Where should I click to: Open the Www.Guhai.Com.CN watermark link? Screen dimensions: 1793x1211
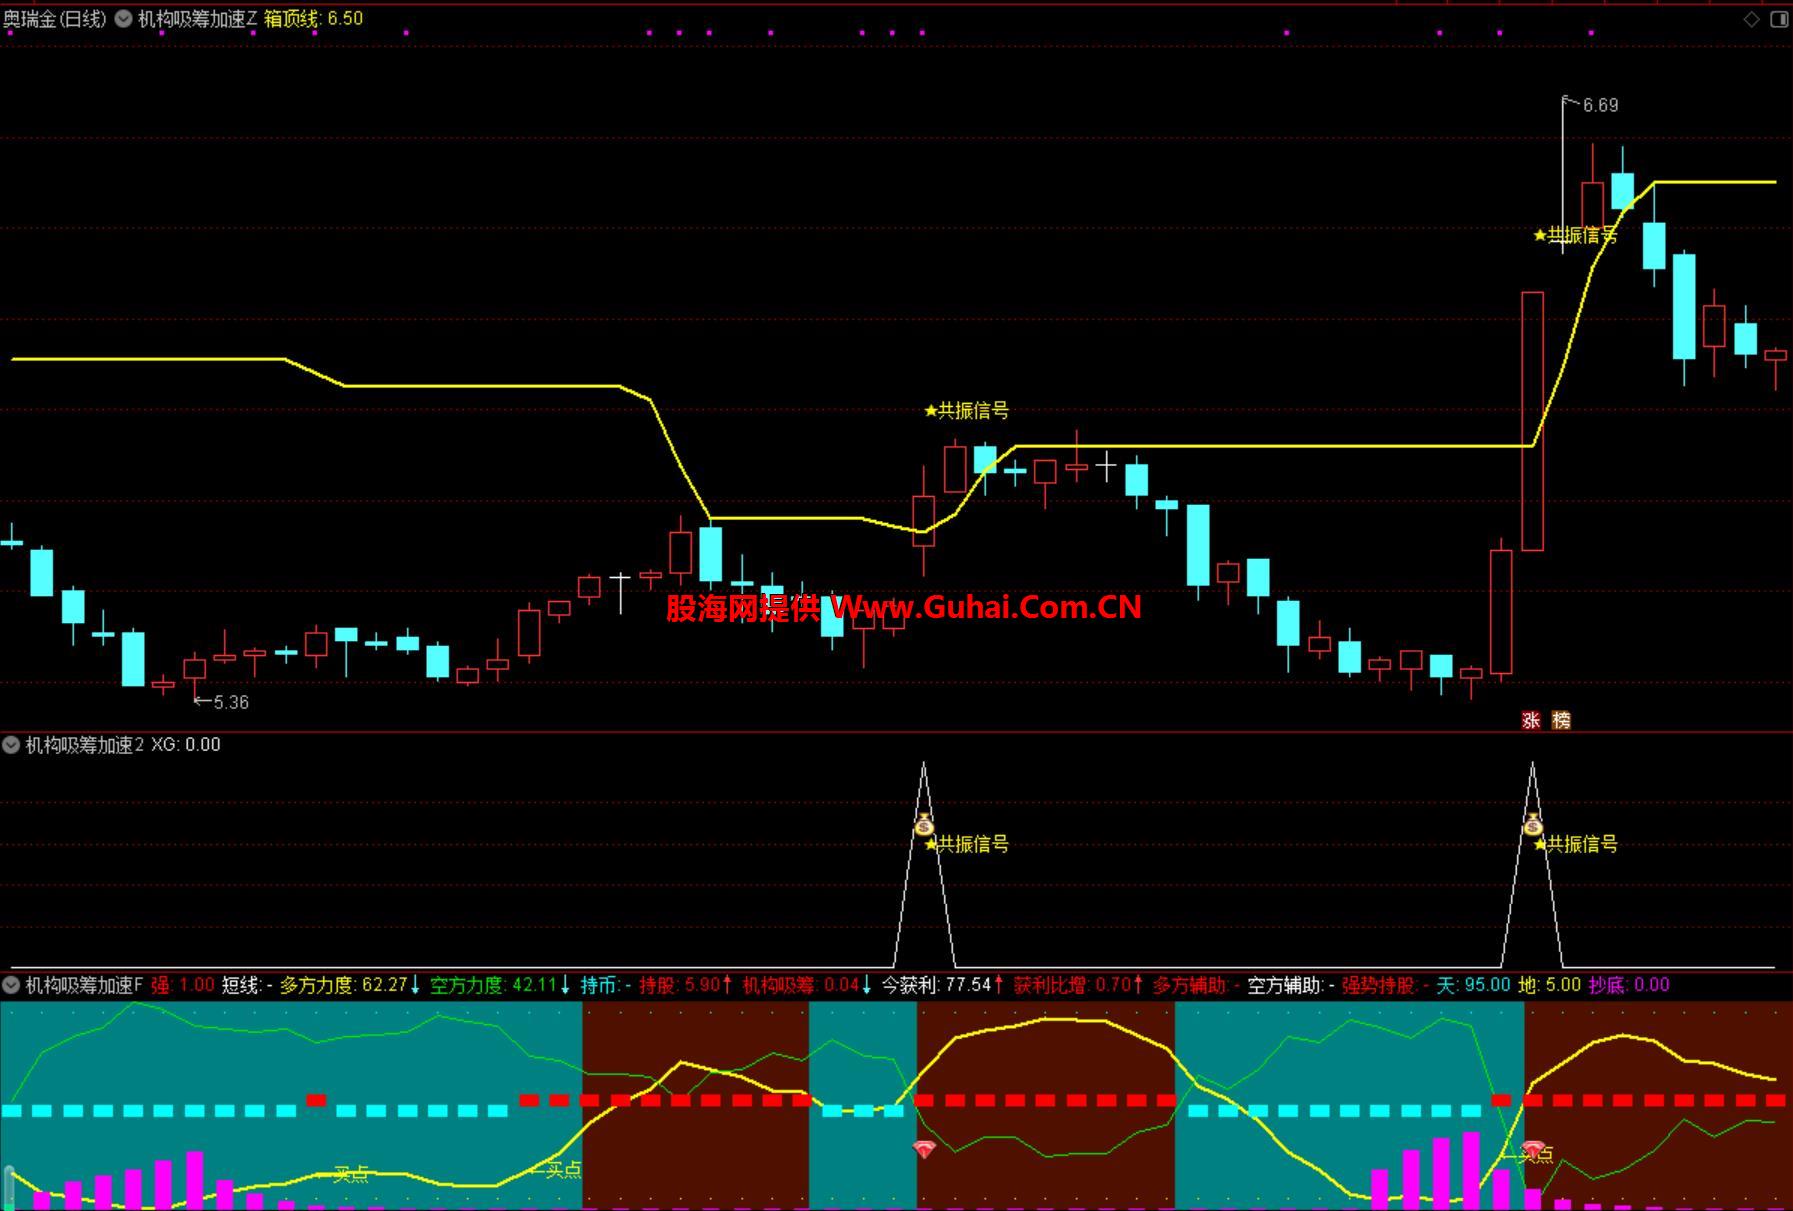(985, 607)
